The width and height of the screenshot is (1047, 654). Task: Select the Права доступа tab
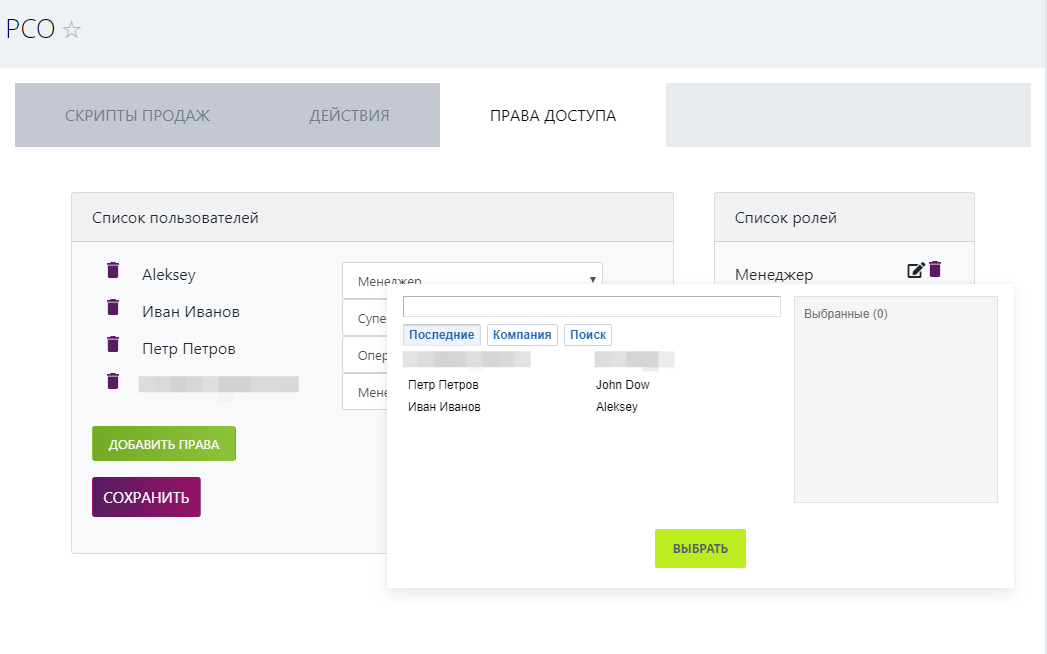[553, 116]
